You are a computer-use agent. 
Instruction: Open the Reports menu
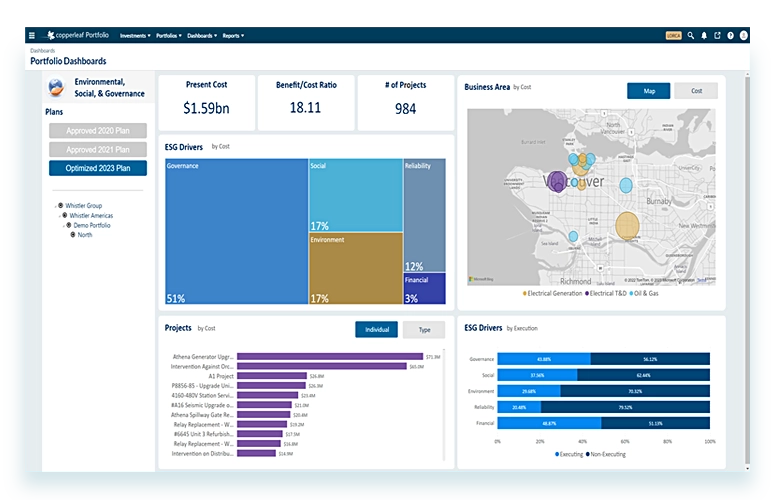[233, 35]
